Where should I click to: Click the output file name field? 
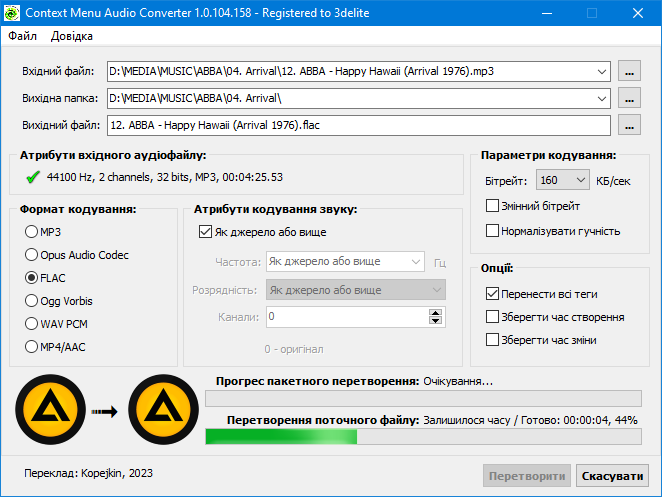(359, 125)
